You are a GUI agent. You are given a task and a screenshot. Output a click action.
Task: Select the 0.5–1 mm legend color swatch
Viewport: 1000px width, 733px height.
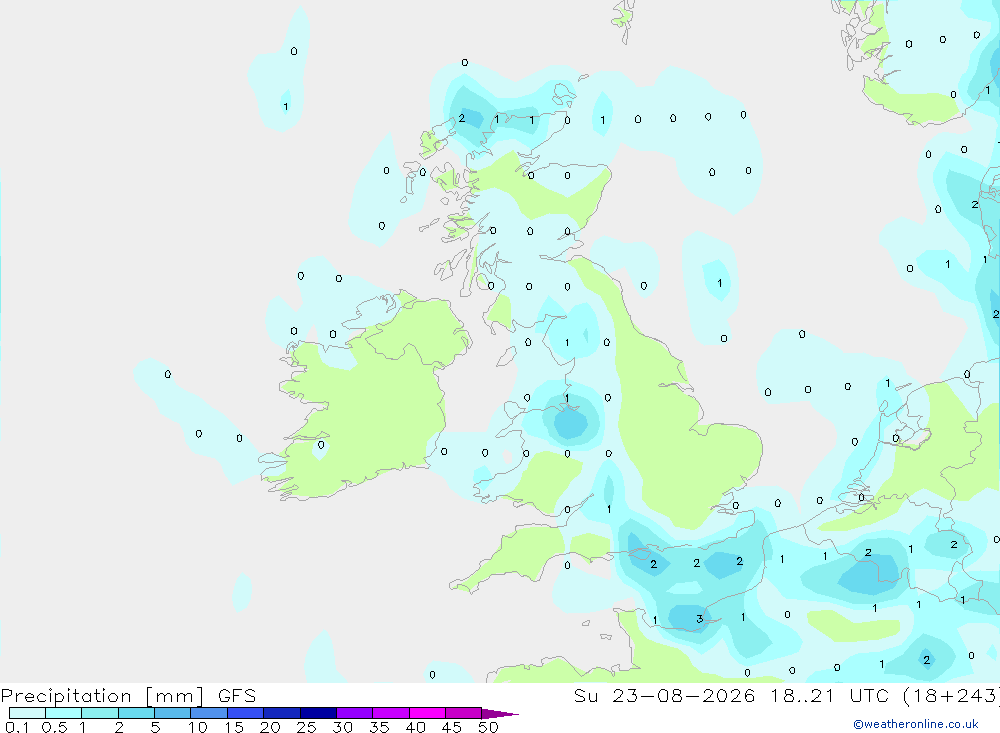coord(63,713)
